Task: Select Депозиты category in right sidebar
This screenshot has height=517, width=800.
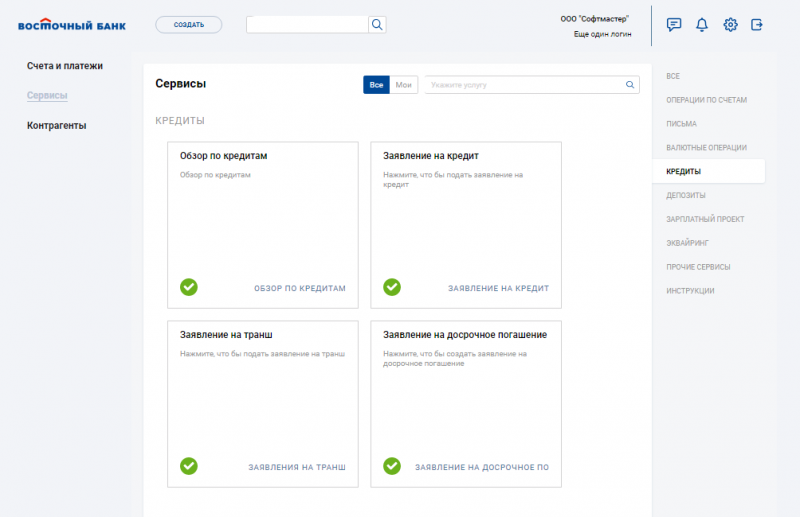Action: click(x=686, y=195)
